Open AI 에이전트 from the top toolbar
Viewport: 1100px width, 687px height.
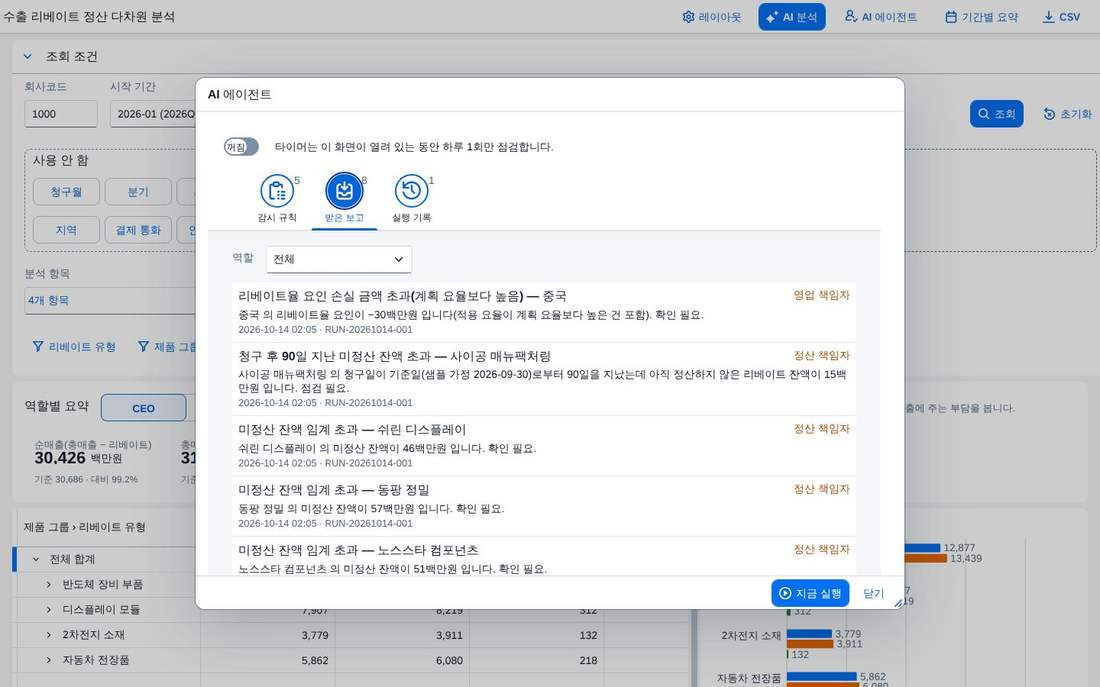click(880, 17)
